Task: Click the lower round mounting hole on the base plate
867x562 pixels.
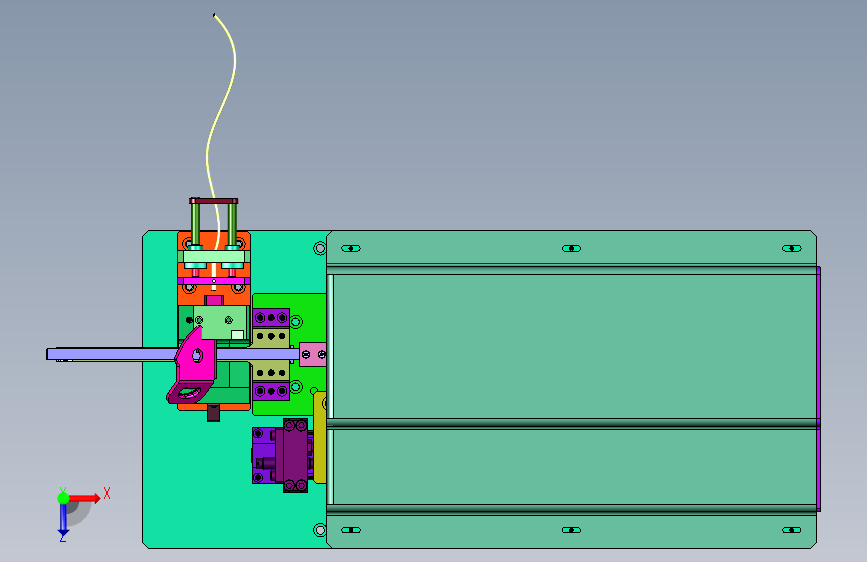Action: [320, 530]
